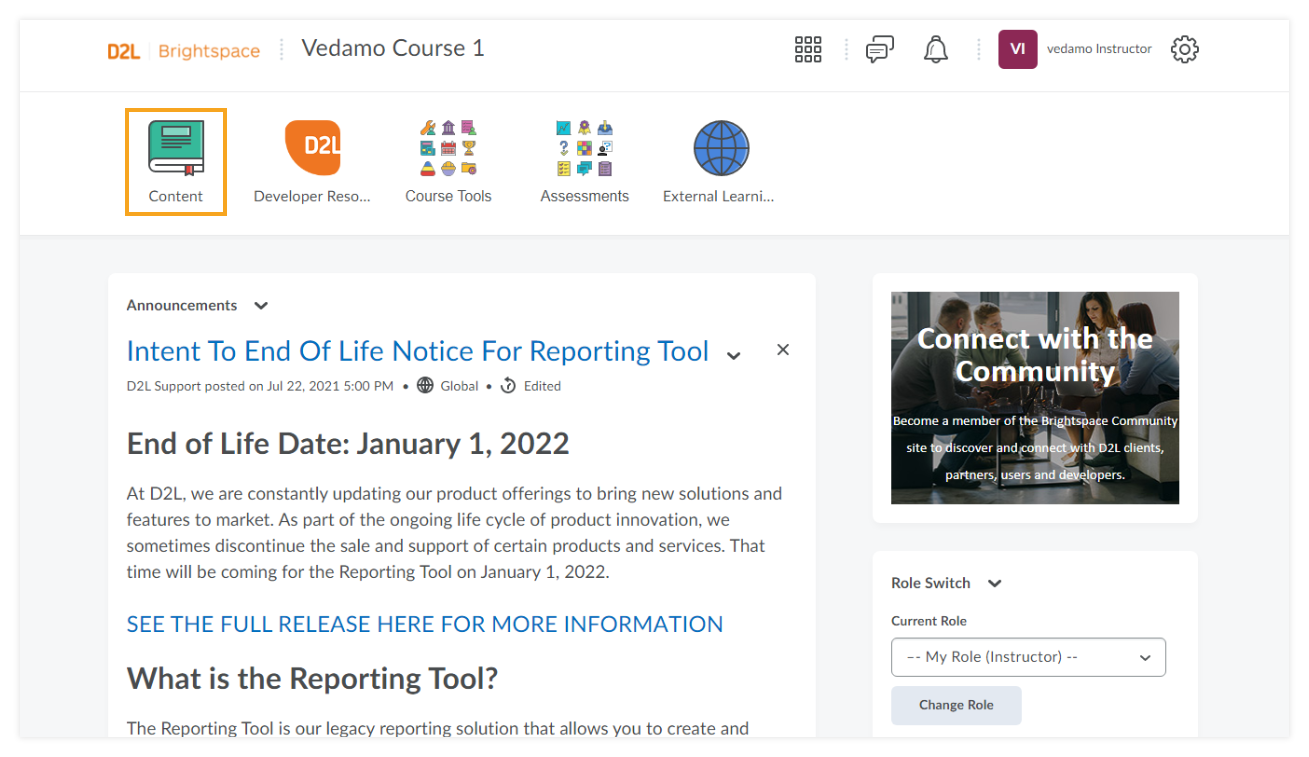Click the Course Tools label

(448, 196)
